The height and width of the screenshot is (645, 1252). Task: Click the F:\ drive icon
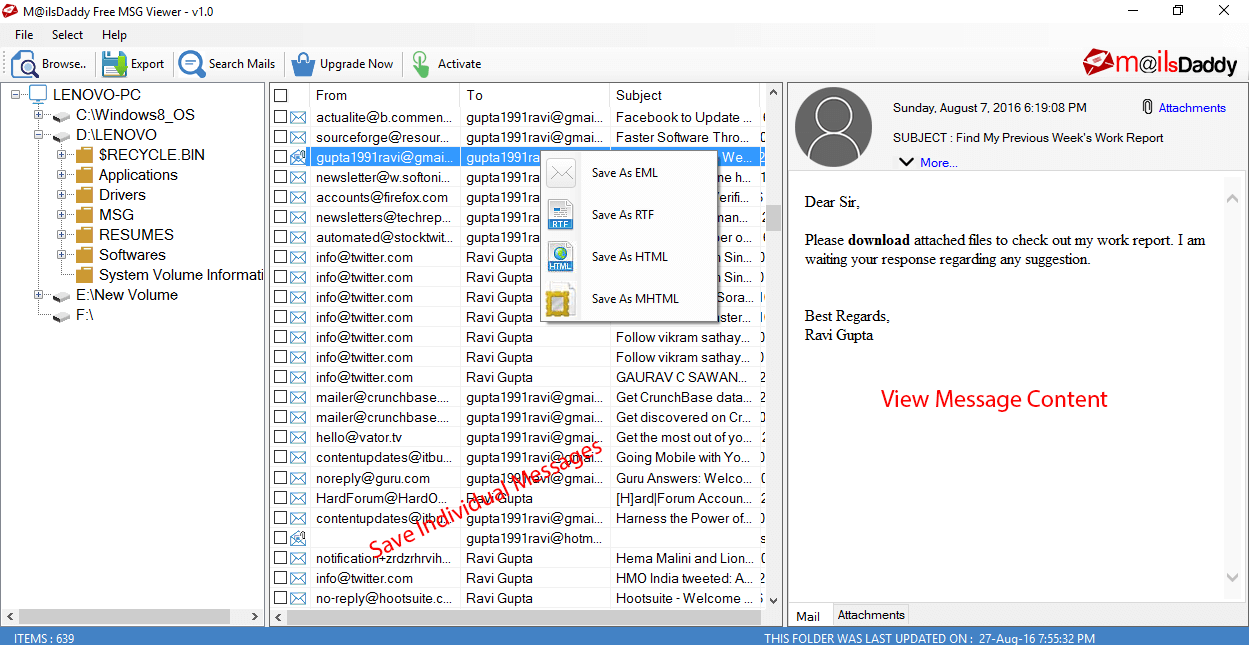pos(61,316)
